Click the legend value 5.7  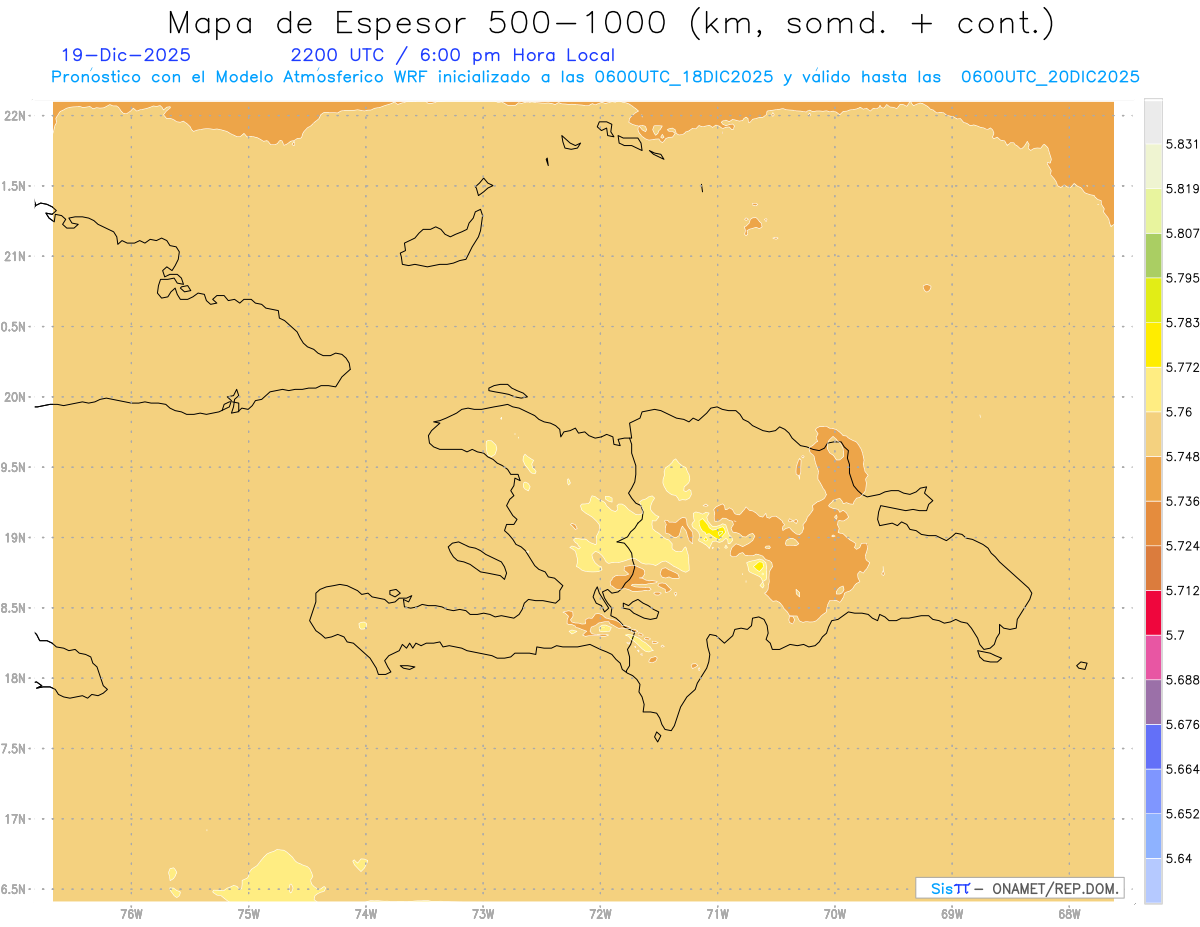(x=1175, y=635)
